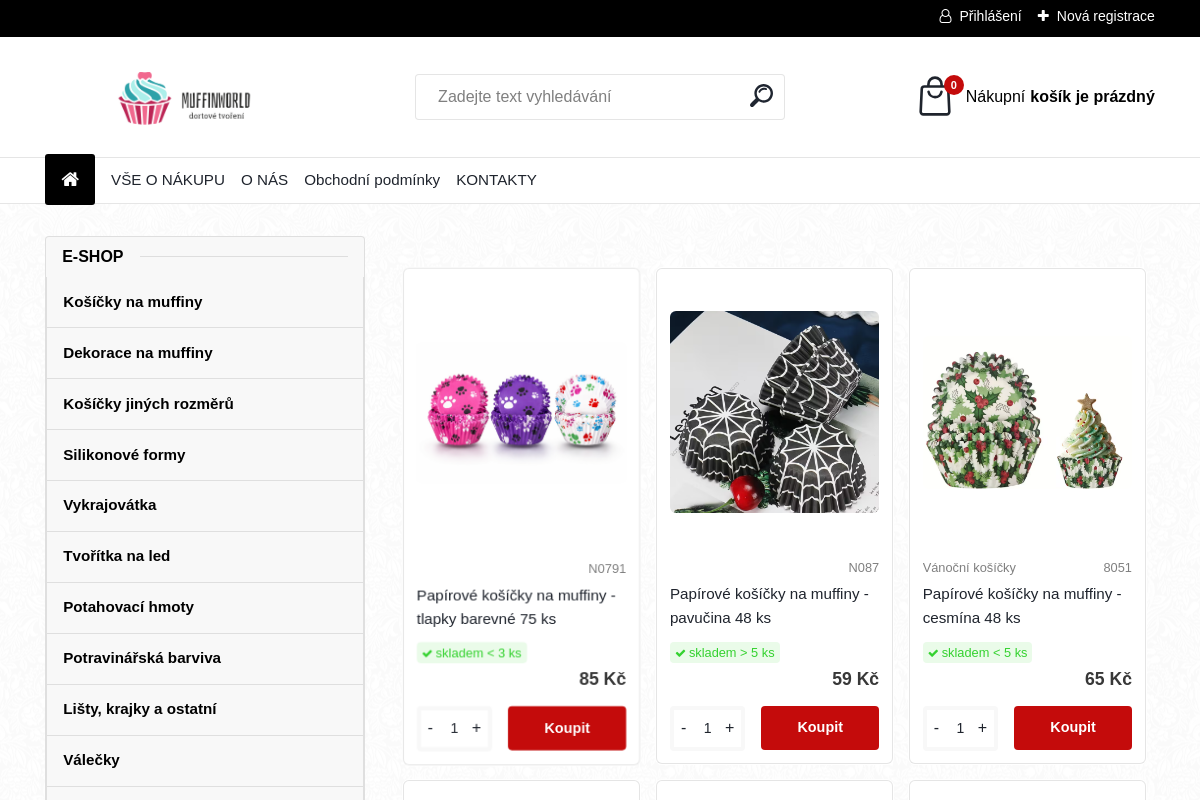This screenshot has width=1200, height=800.
Task: Increase quantity of tlapky barevné košíčky
Action: coord(476,728)
